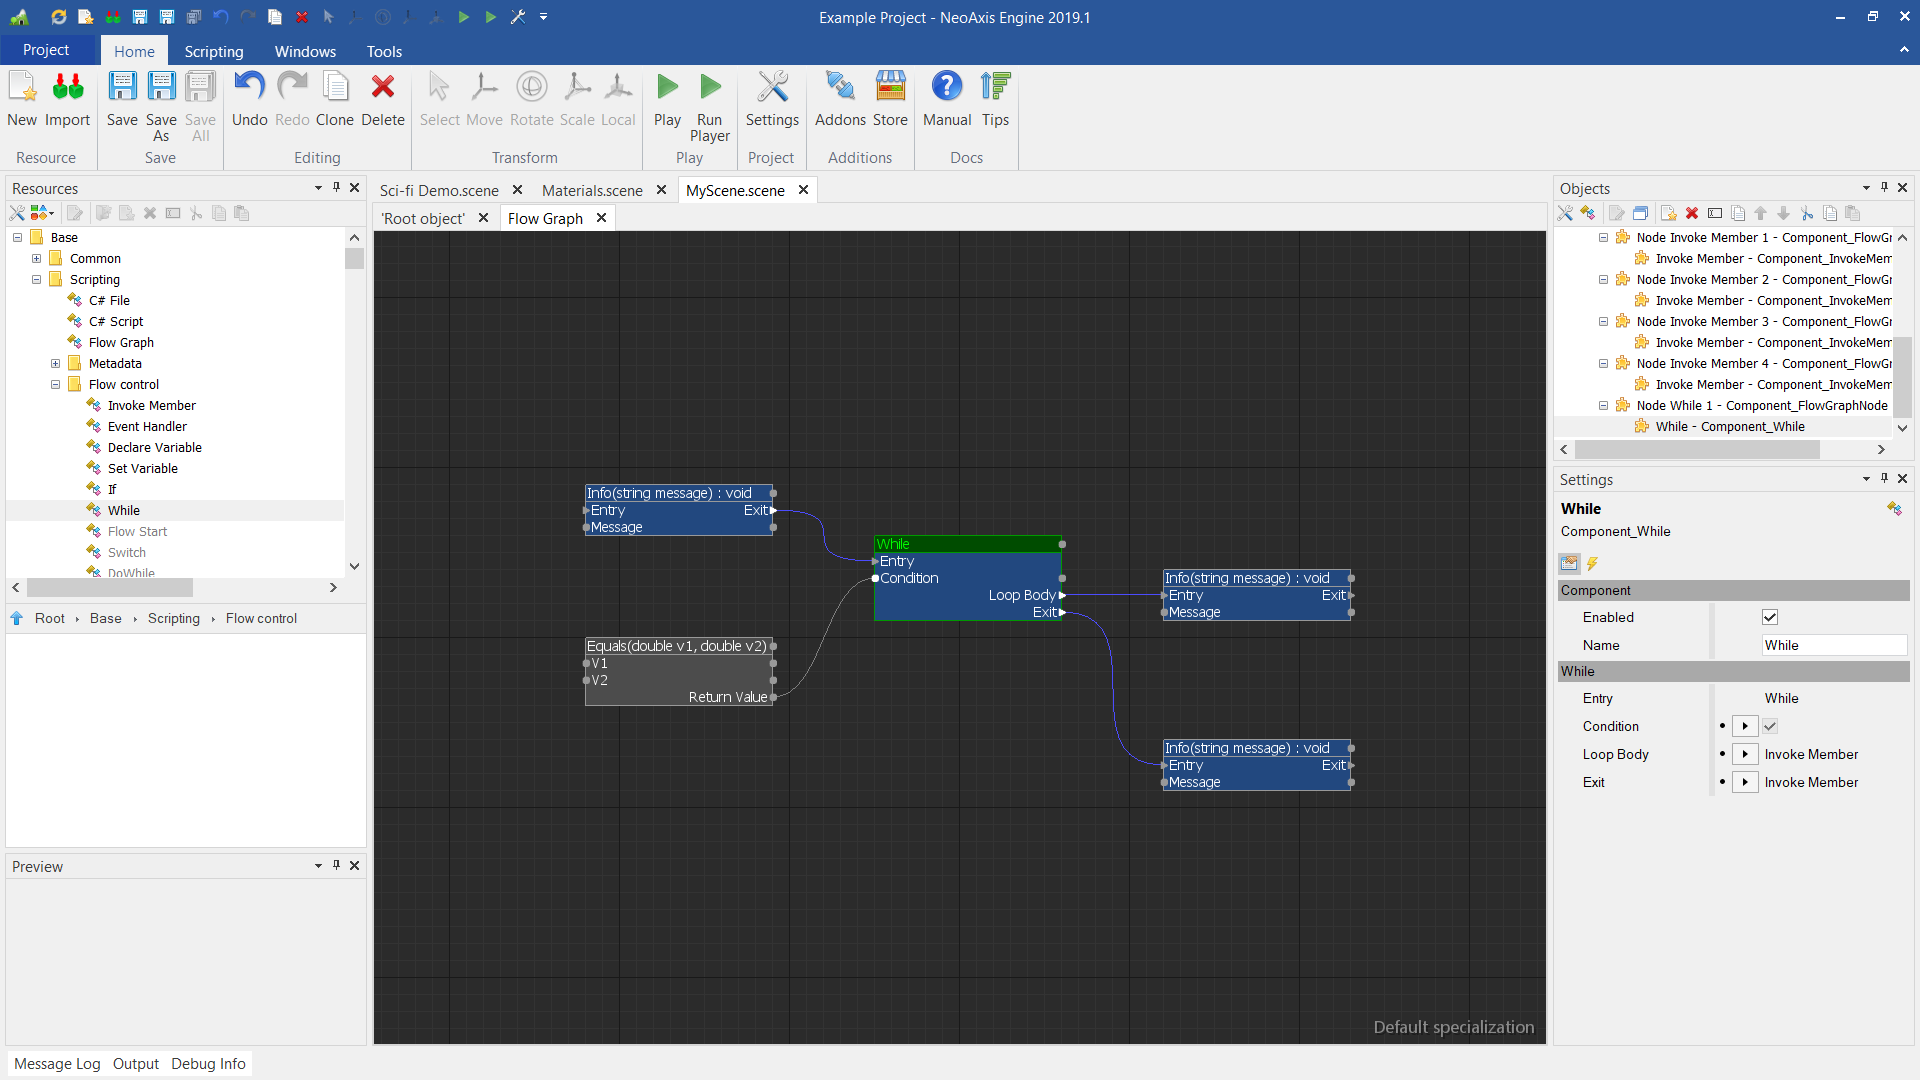Toggle the Condition checkbox in Settings
1920x1080 pixels.
point(1770,726)
